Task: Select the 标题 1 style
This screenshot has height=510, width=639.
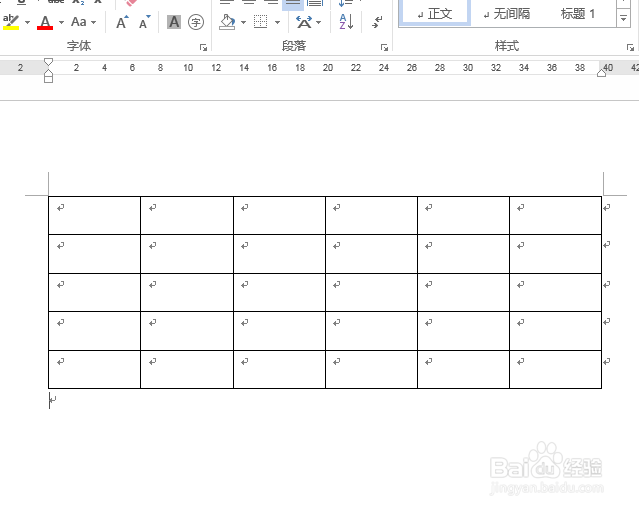Action: (x=578, y=14)
